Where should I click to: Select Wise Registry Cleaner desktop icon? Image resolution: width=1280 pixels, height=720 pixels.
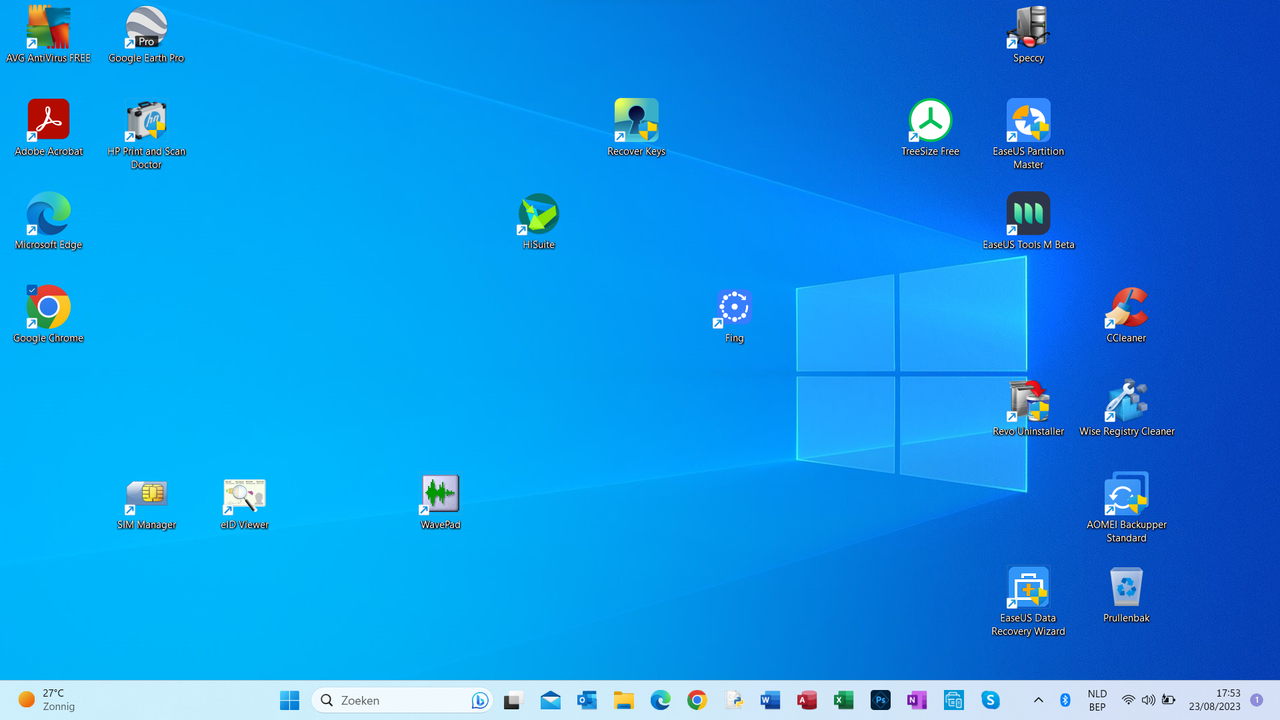1126,407
